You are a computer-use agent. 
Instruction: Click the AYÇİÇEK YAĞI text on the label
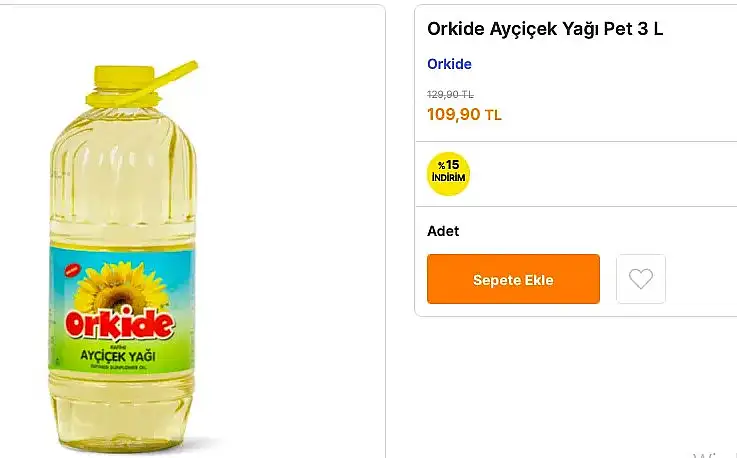coord(118,355)
